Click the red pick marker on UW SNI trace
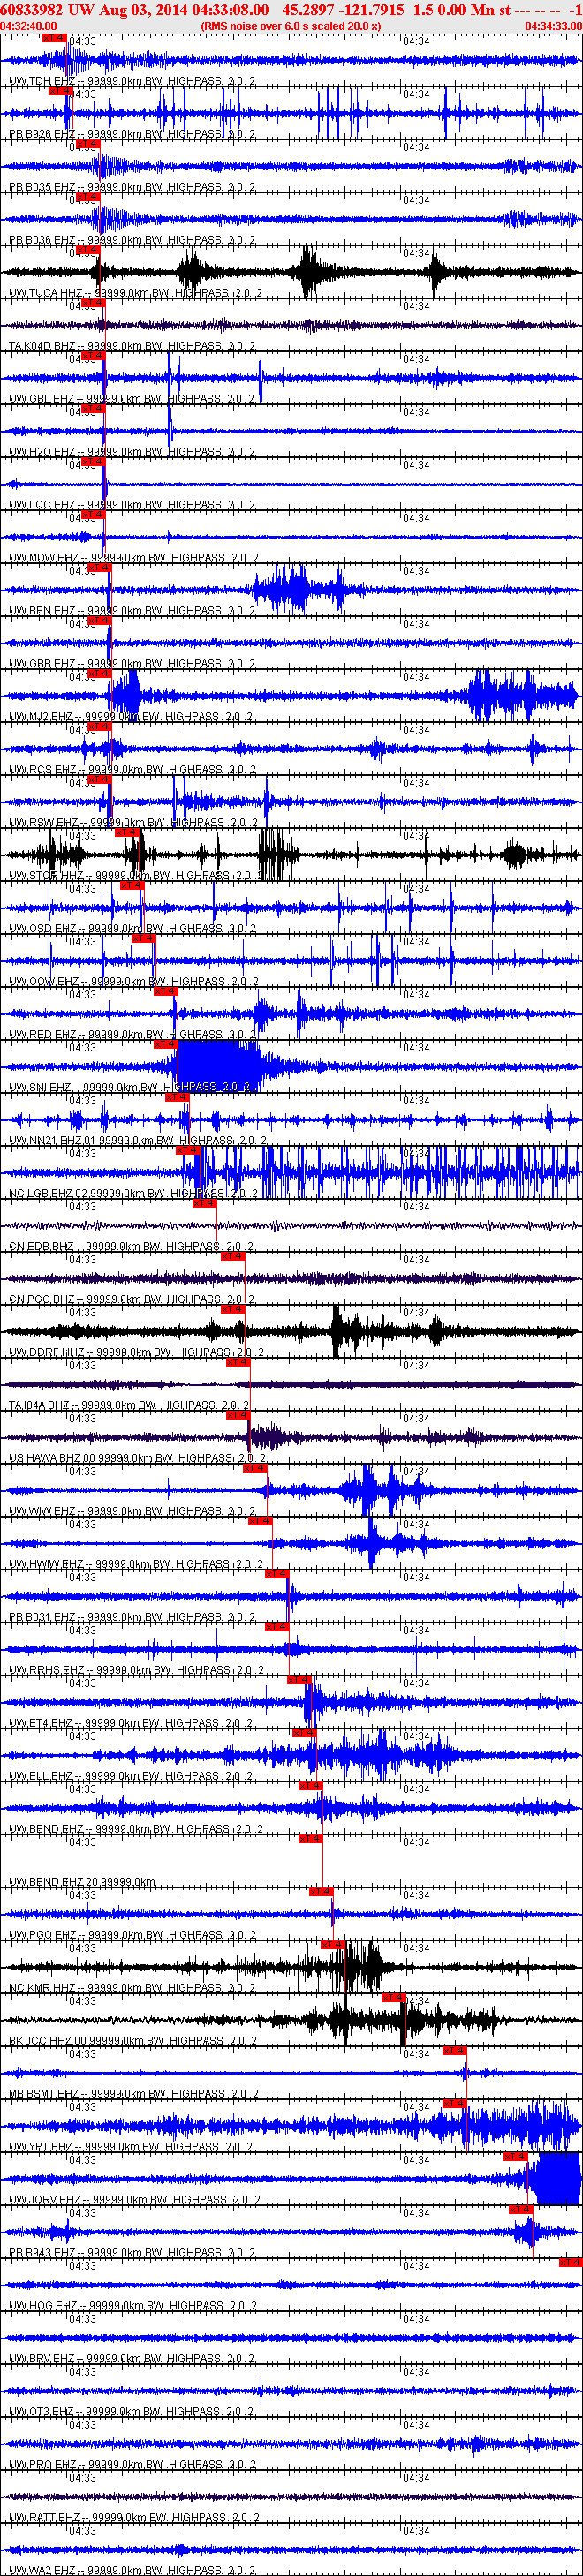 pos(165,1044)
